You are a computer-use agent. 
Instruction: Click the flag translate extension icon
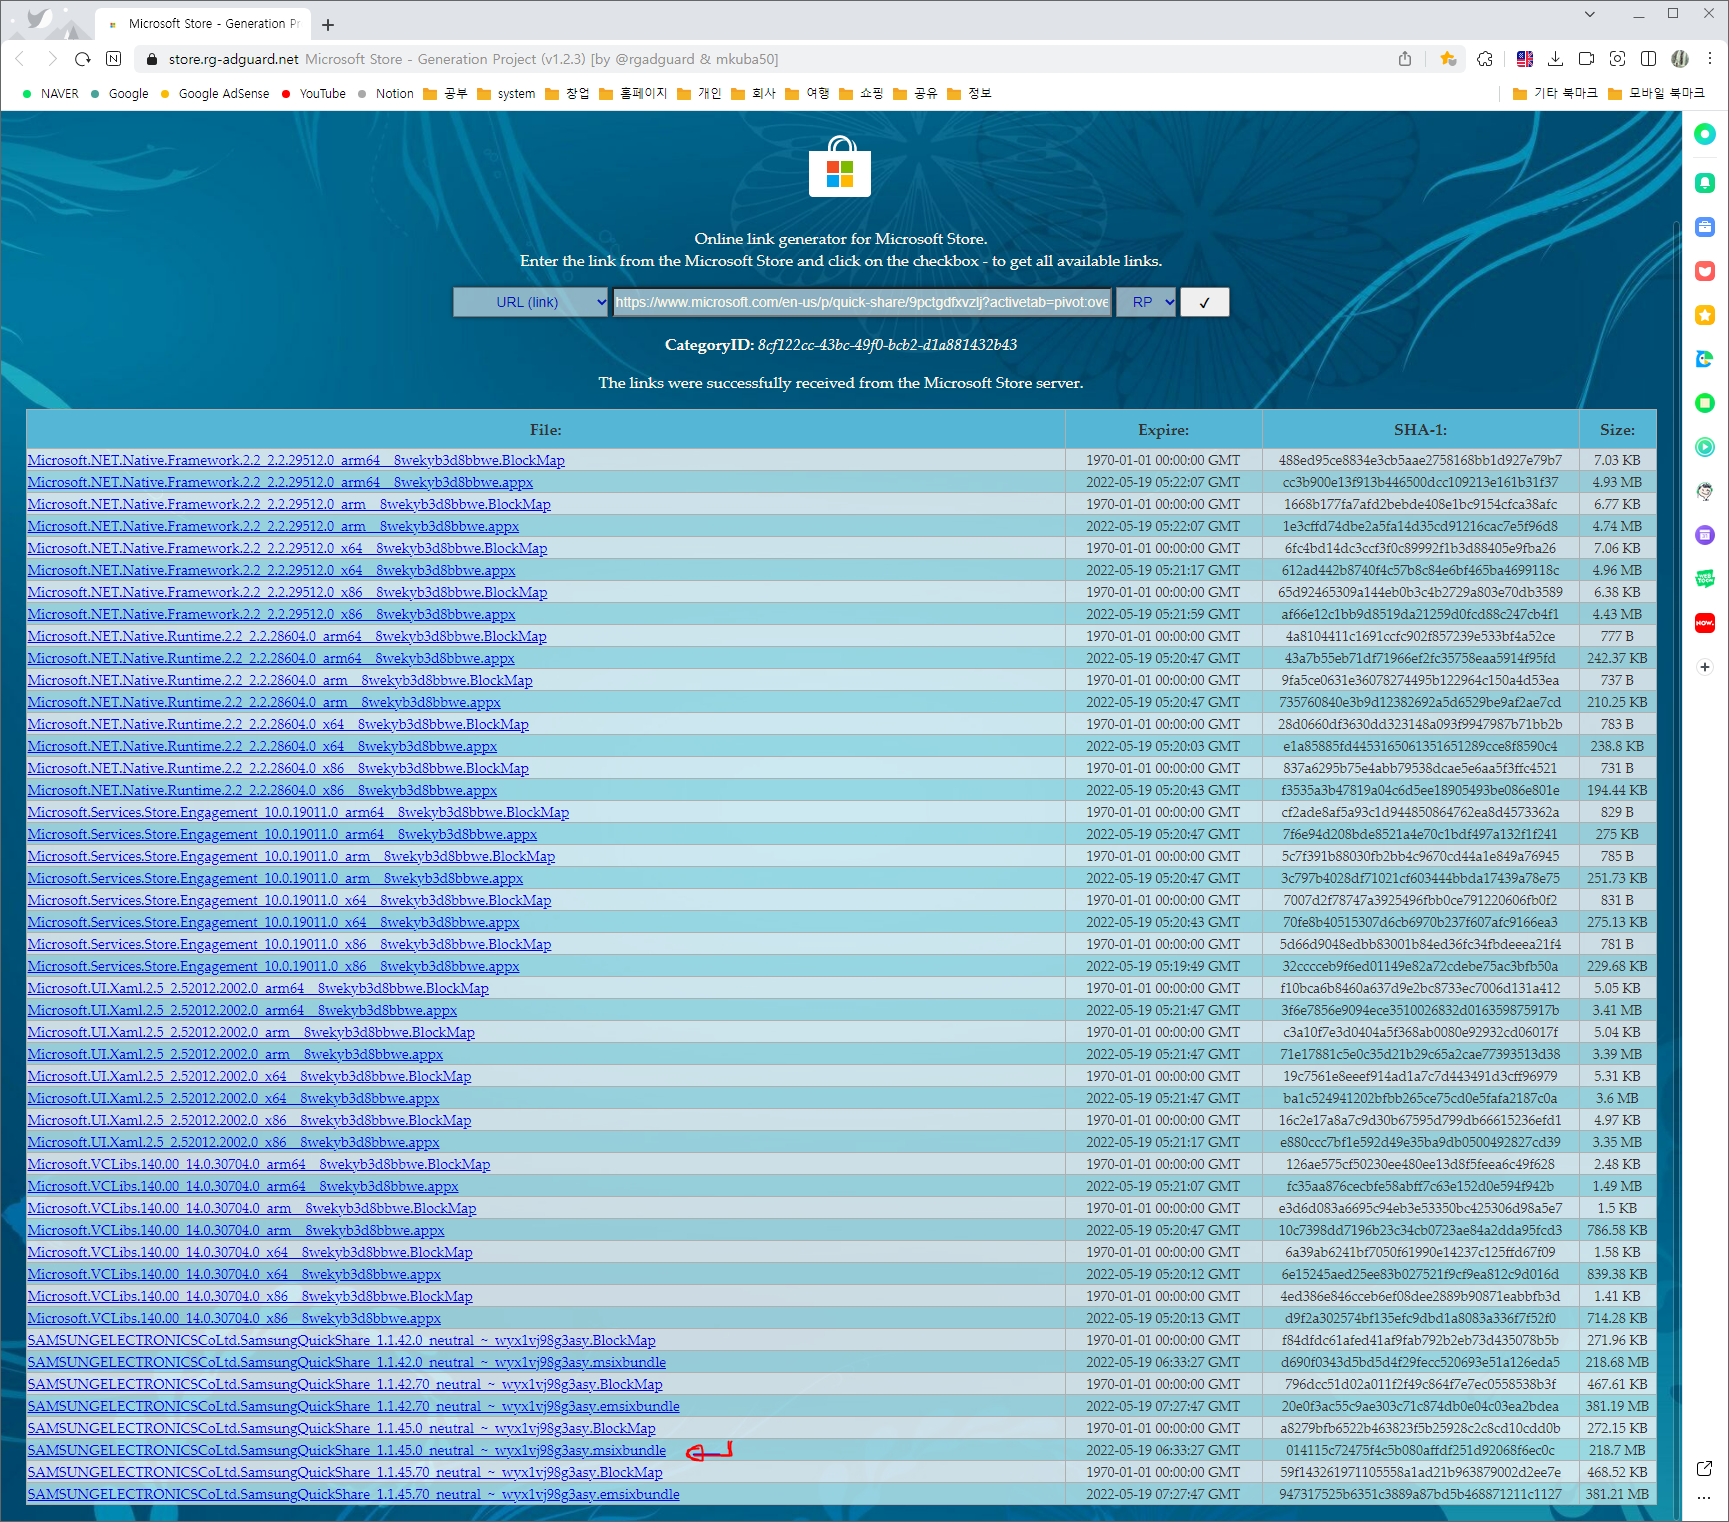[x=1525, y=59]
